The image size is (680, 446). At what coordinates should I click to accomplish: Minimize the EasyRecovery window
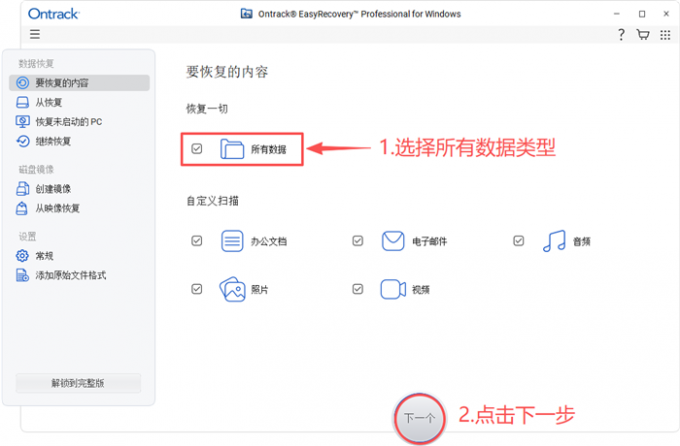(617, 14)
